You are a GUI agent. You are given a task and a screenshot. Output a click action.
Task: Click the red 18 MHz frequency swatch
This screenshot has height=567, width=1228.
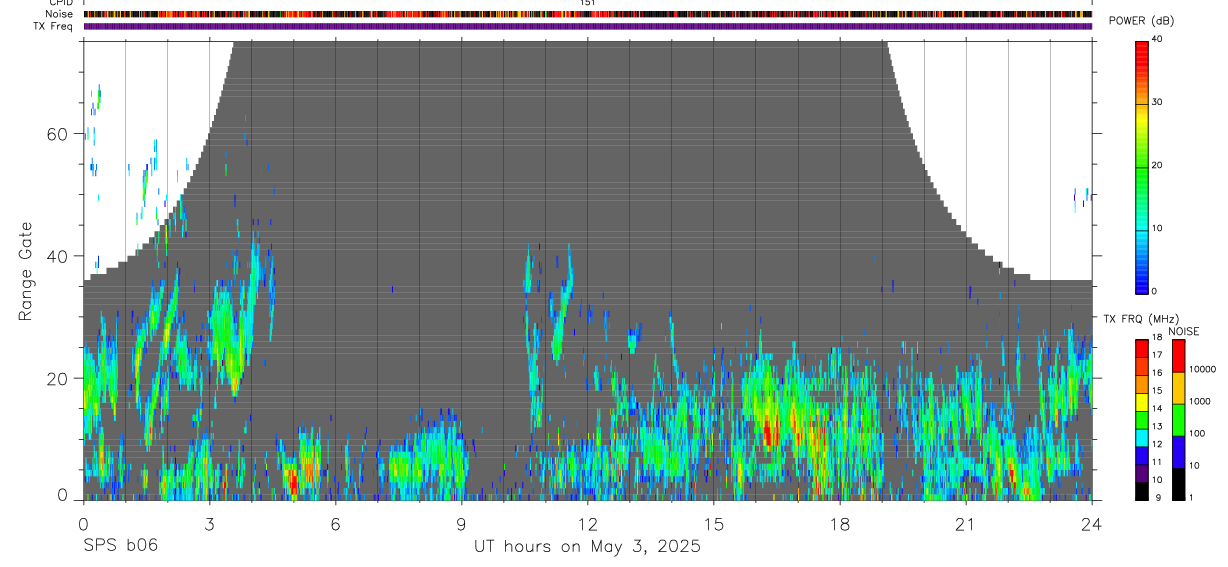[x=1142, y=348]
